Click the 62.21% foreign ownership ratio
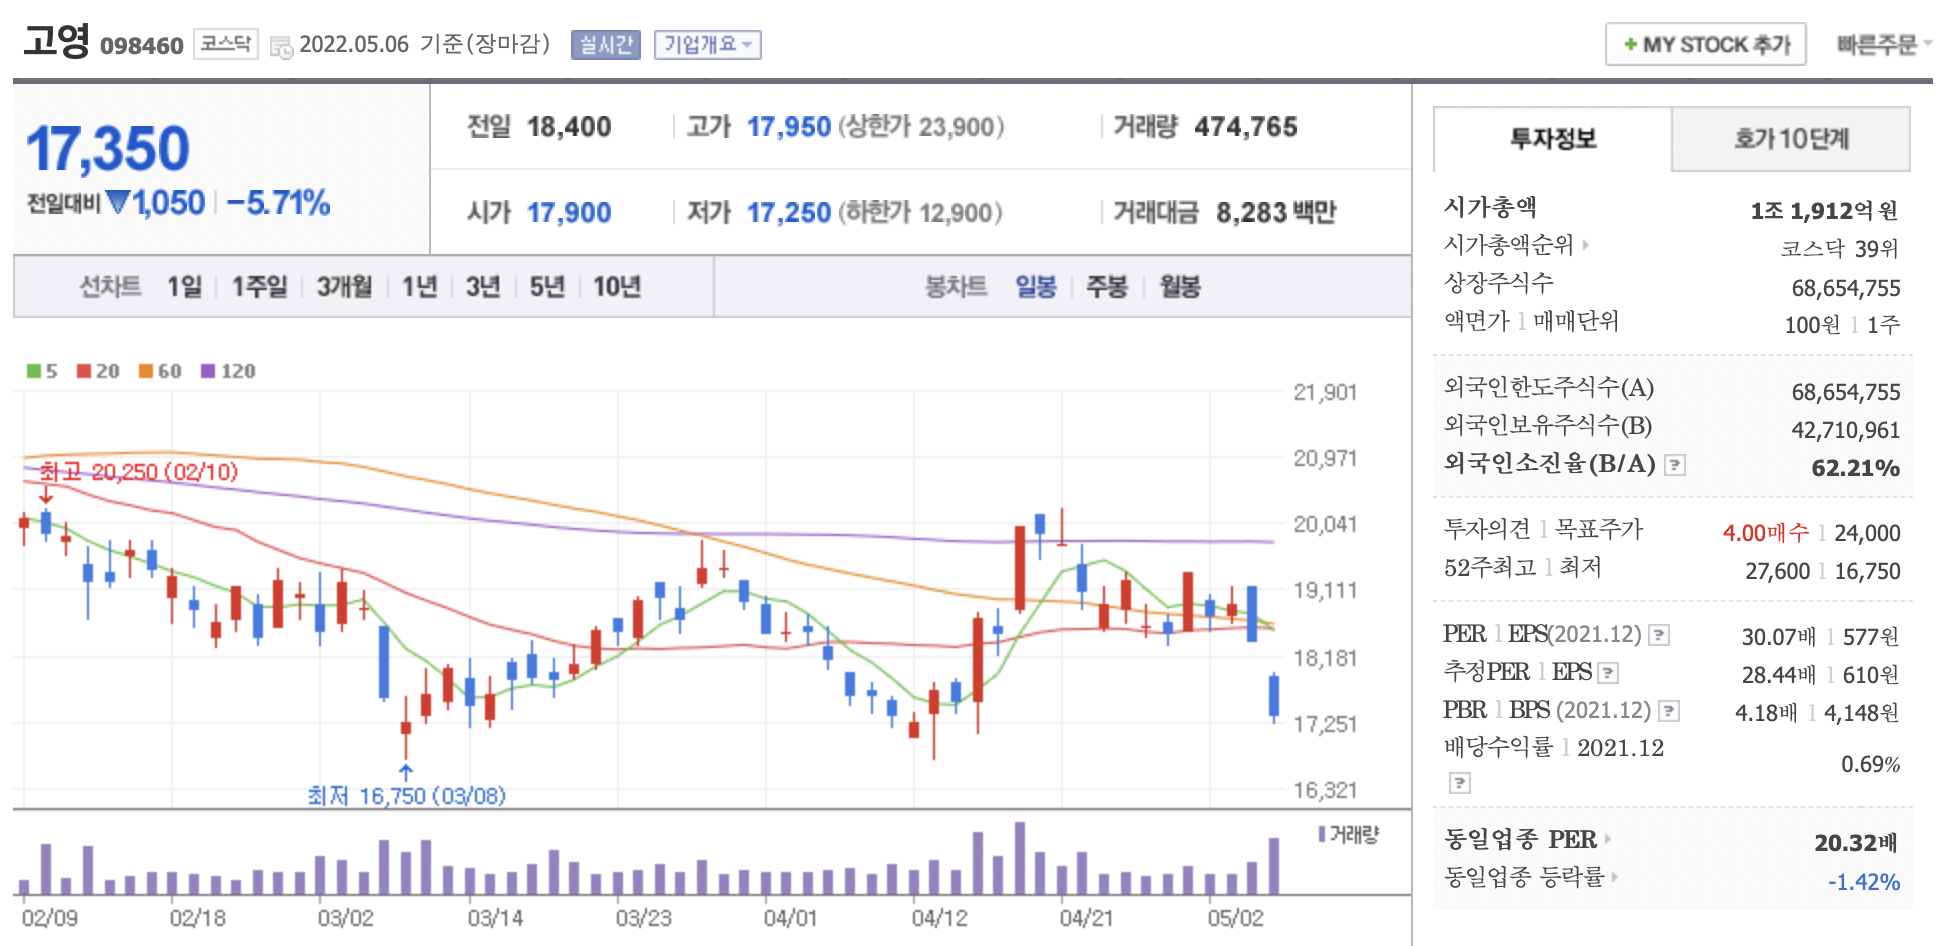This screenshot has height=946, width=1948. [x=1856, y=468]
